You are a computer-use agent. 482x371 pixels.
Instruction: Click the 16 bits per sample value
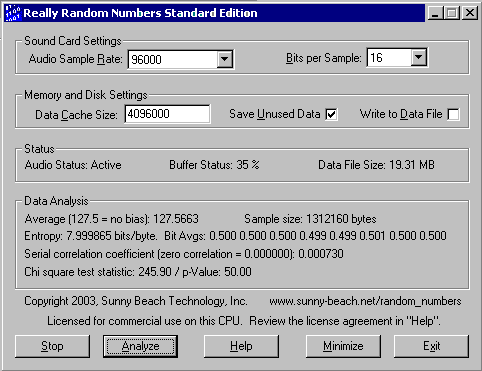376,58
